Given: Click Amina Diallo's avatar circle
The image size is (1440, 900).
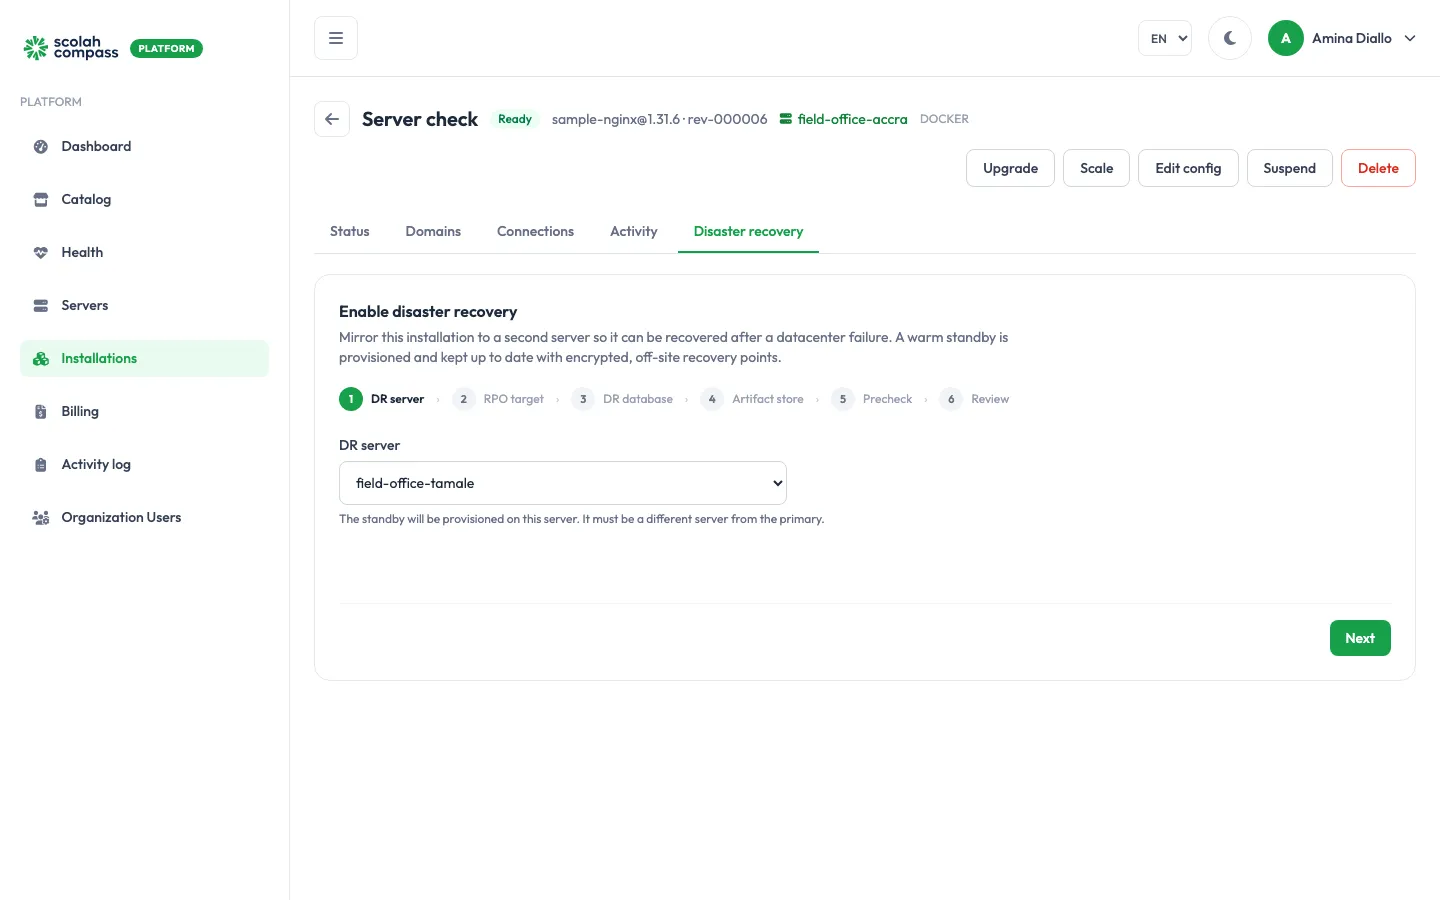Looking at the screenshot, I should [1286, 38].
